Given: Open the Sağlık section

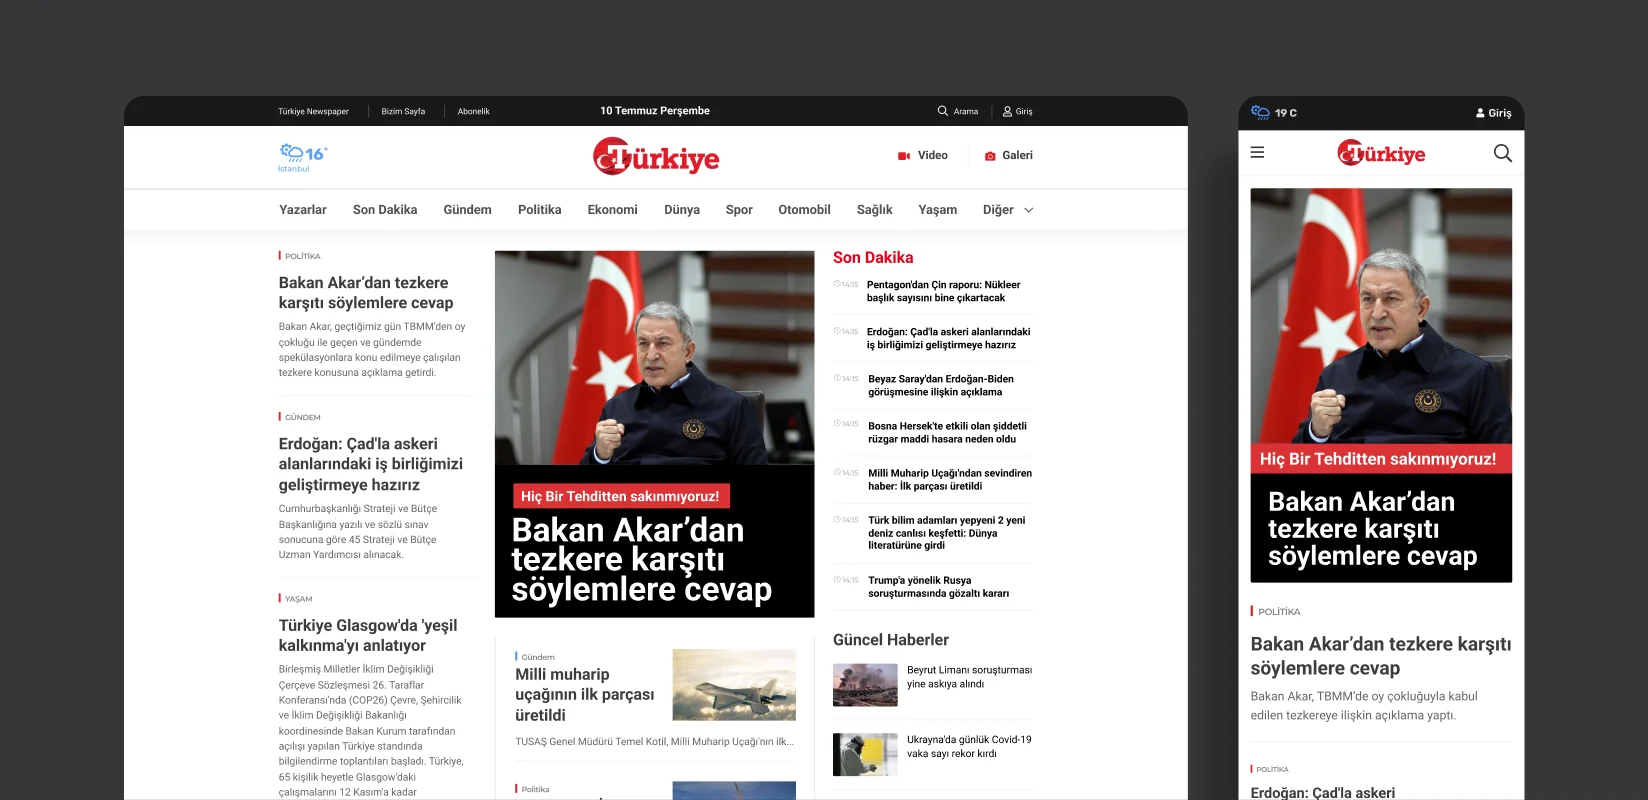Looking at the screenshot, I should pos(874,210).
